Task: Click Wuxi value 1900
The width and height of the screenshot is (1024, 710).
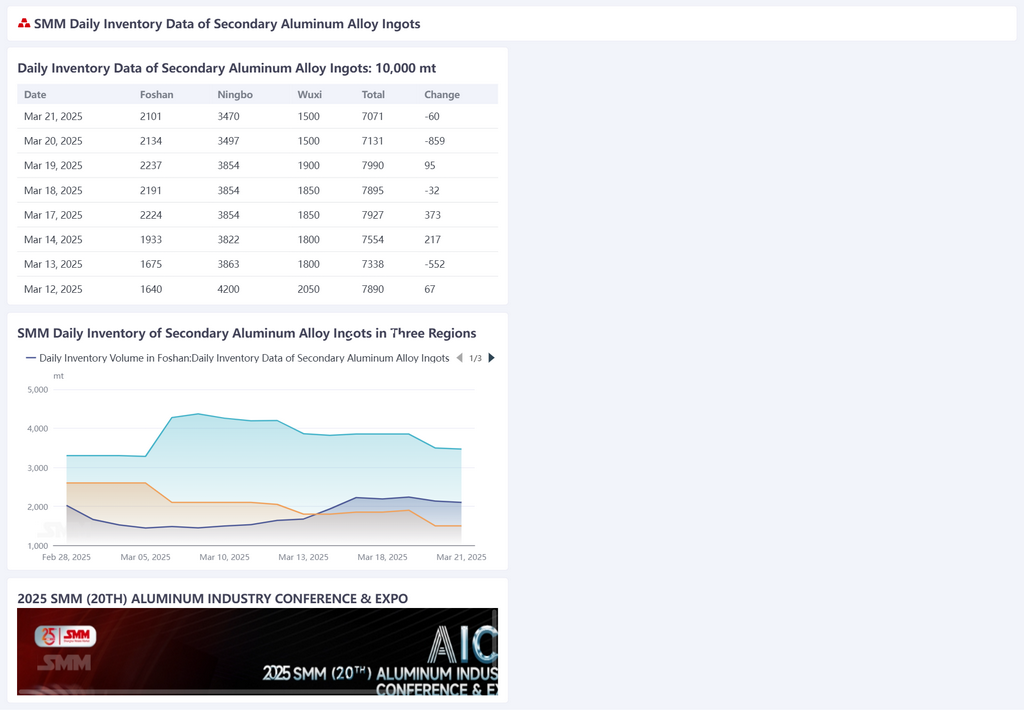Action: pyautogui.click(x=309, y=165)
